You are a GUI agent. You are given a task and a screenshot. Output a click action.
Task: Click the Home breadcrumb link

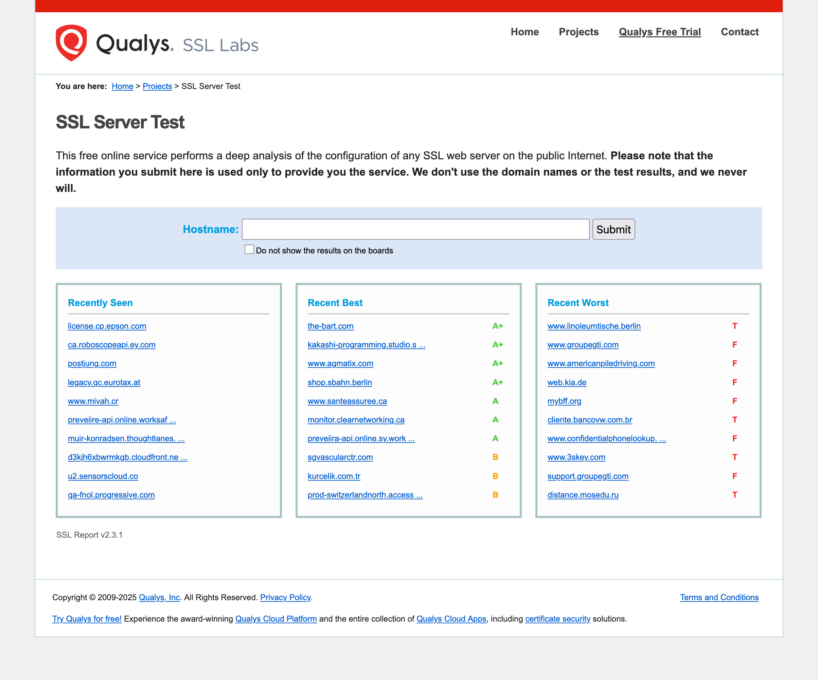click(x=122, y=87)
